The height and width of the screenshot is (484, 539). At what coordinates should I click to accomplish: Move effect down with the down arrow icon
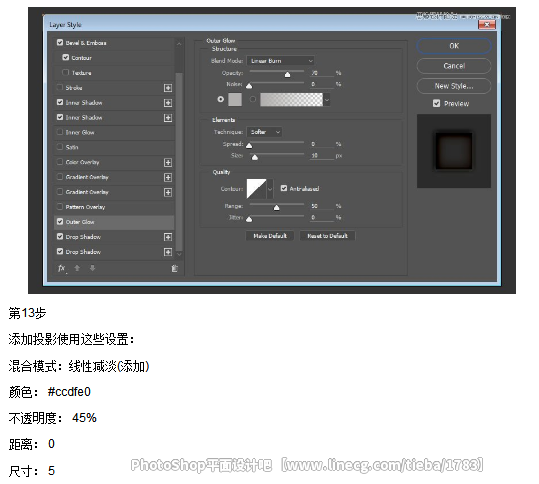pos(92,268)
